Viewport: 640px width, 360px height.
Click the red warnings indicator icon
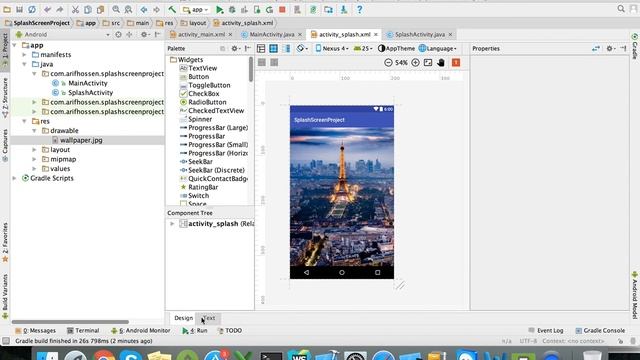(456, 62)
